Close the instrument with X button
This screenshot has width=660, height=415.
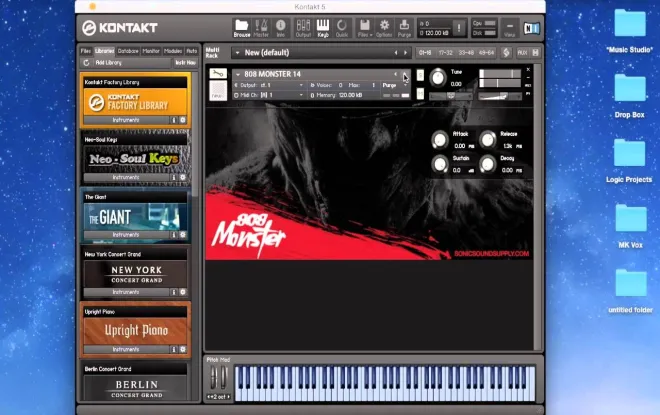(x=528, y=70)
